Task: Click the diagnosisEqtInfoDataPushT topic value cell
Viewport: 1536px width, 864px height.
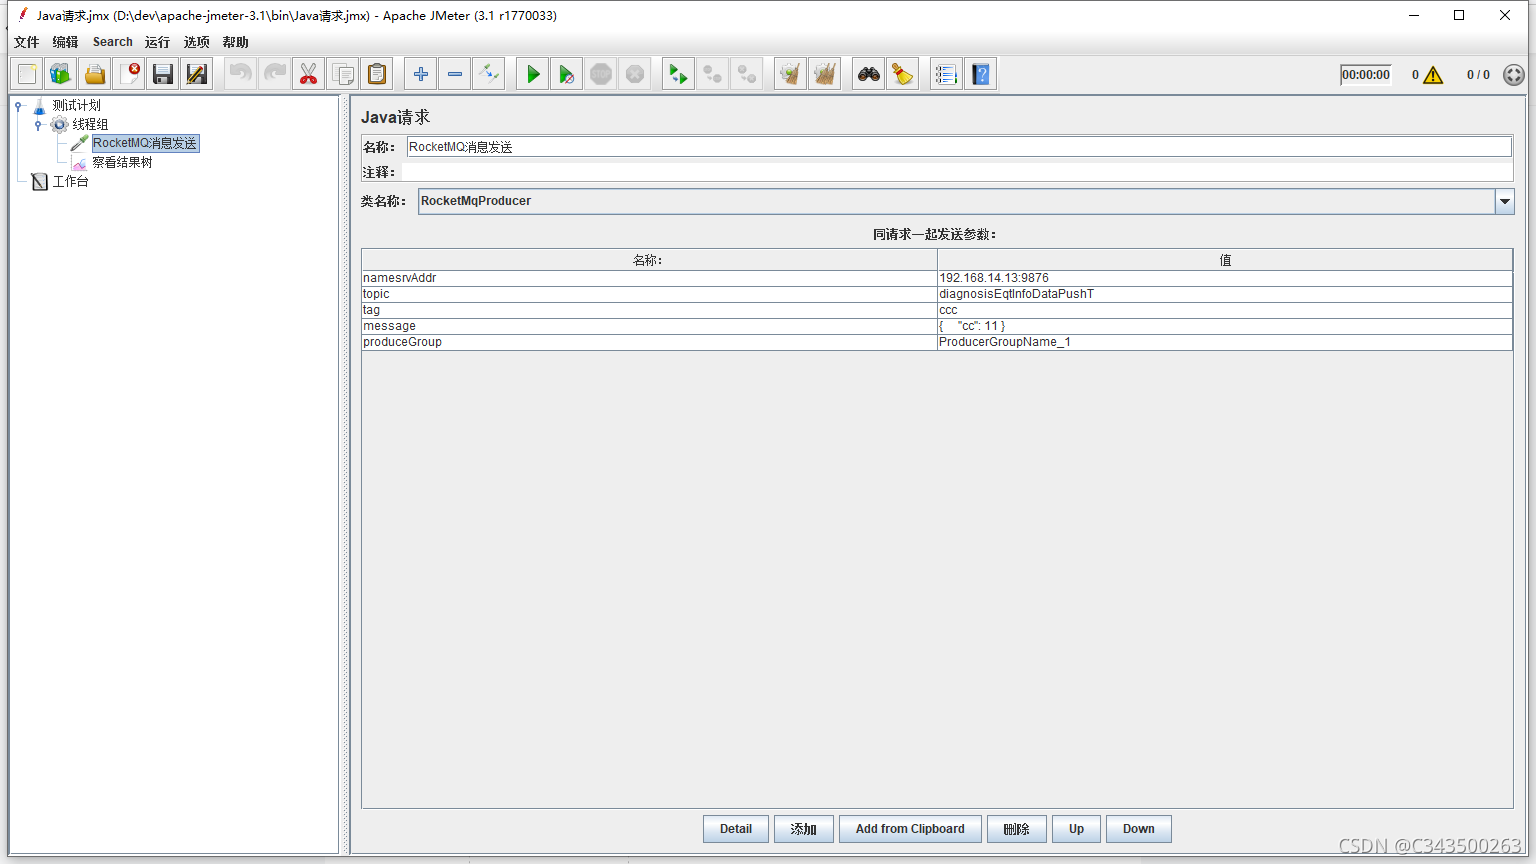Action: point(1224,294)
